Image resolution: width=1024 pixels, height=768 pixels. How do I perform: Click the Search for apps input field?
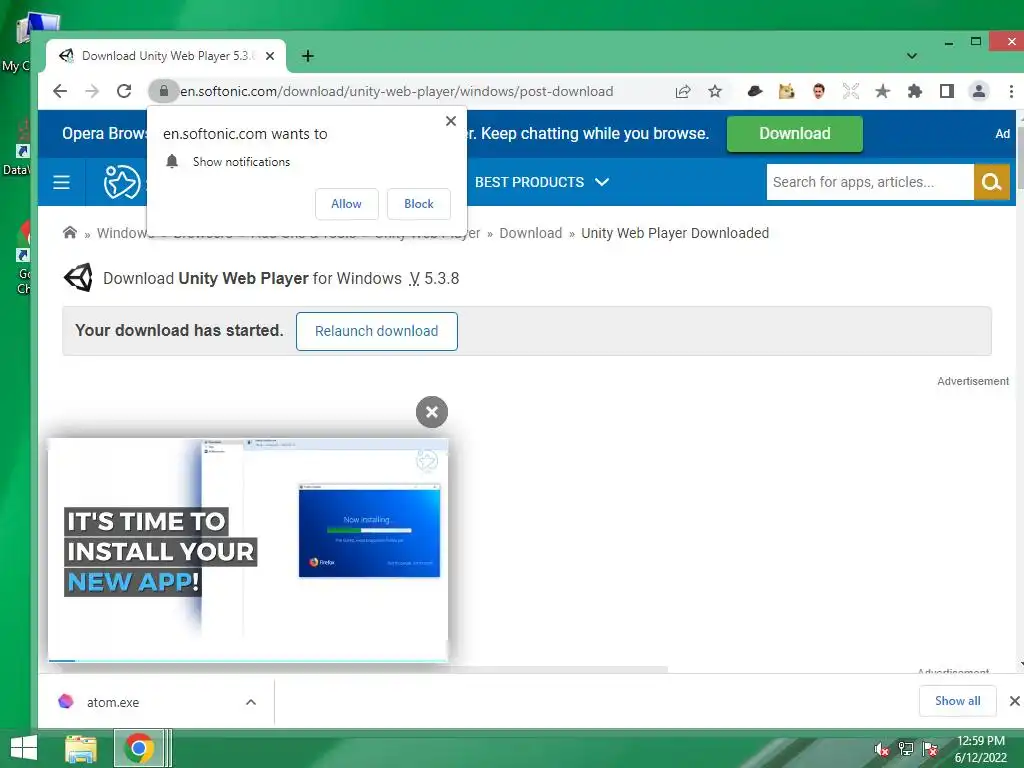pos(870,182)
